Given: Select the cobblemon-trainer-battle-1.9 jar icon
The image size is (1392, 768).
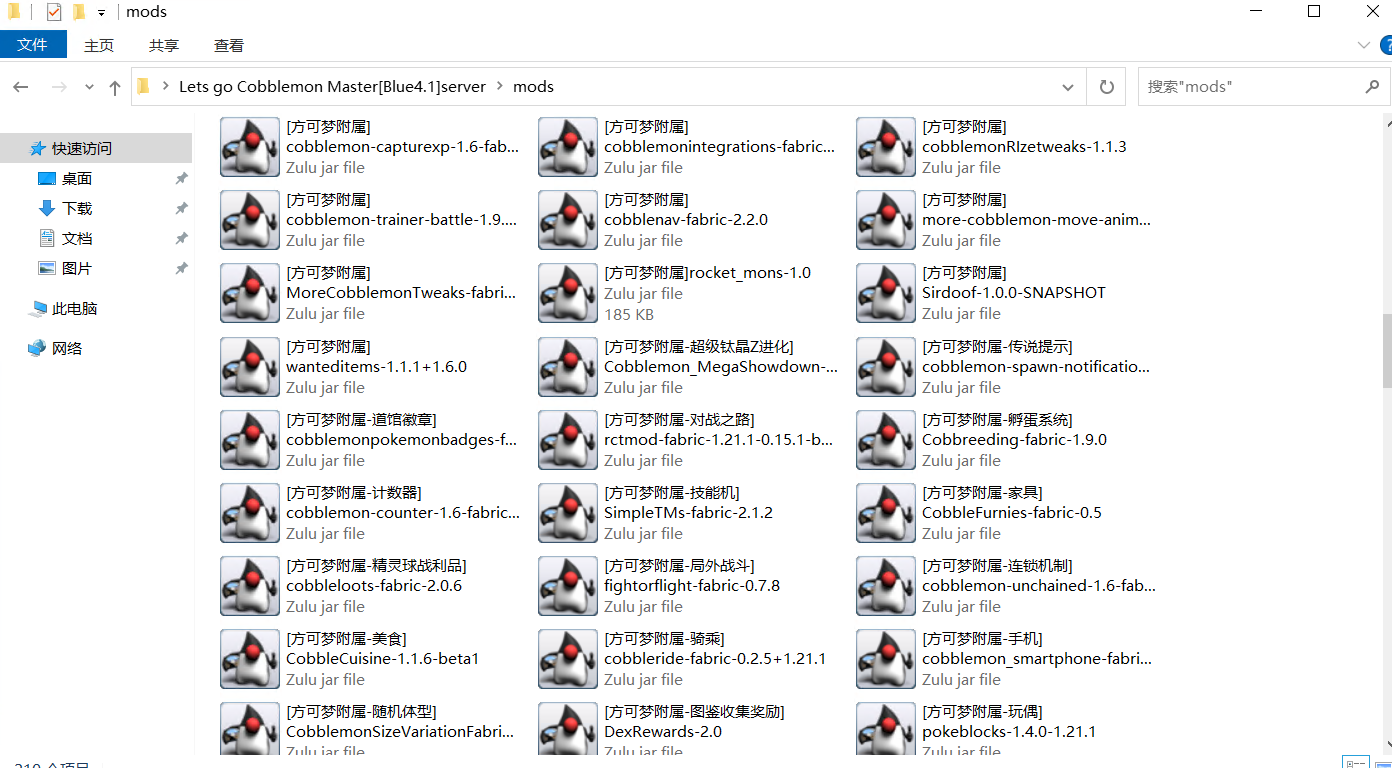Looking at the screenshot, I should 250,220.
